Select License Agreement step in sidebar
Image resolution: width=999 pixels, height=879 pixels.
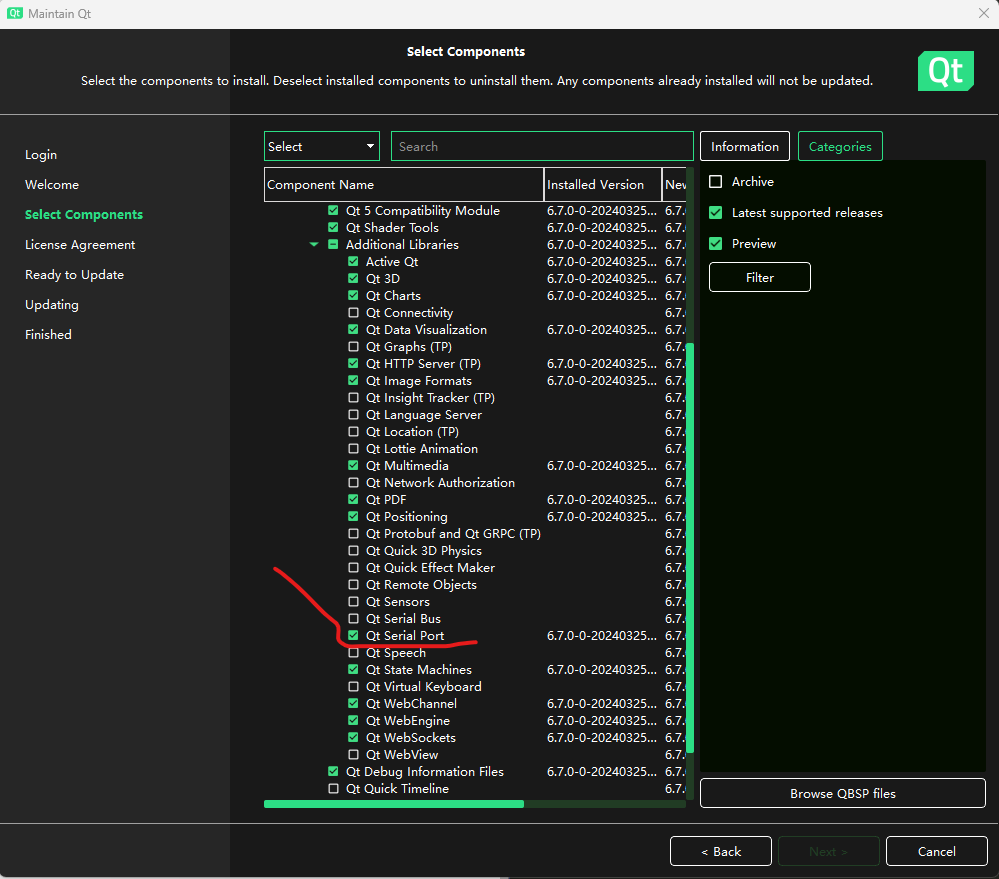click(80, 245)
